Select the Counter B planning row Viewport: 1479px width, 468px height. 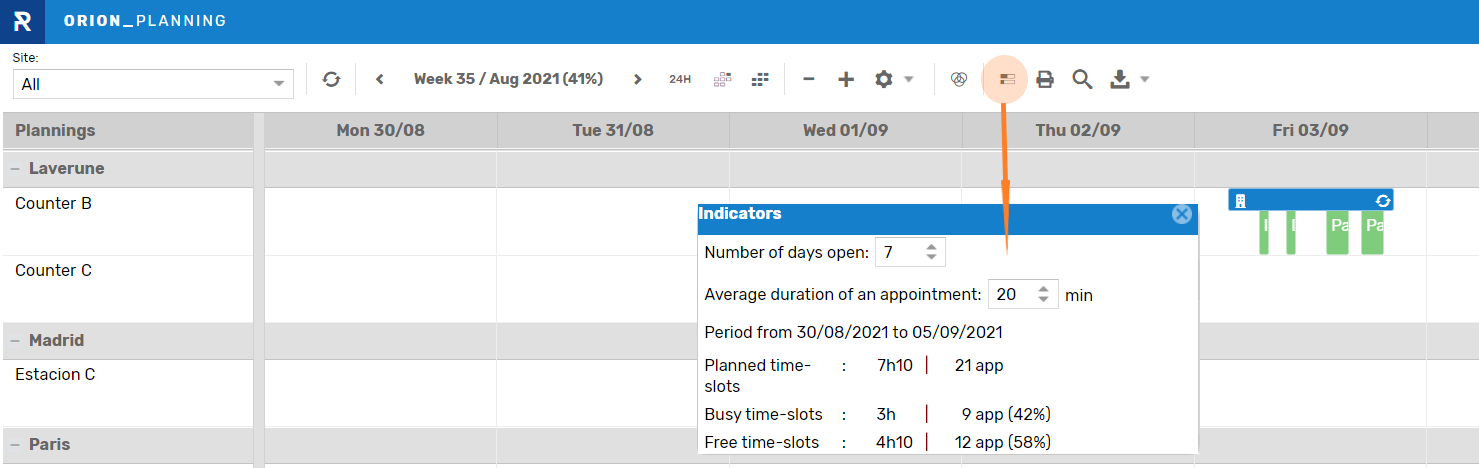click(54, 204)
